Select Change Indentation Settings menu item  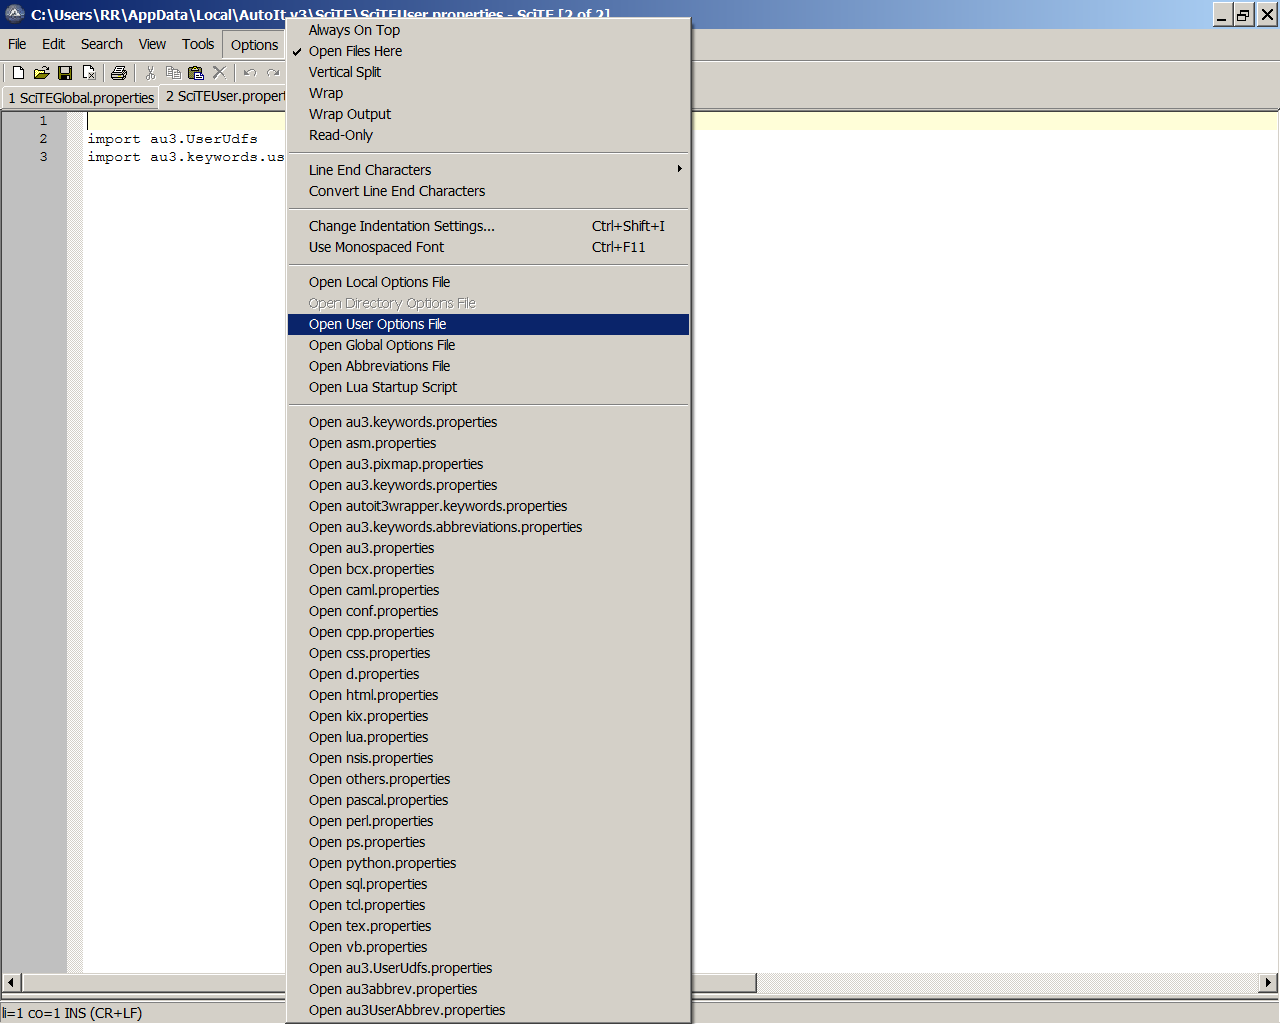[x=401, y=226]
